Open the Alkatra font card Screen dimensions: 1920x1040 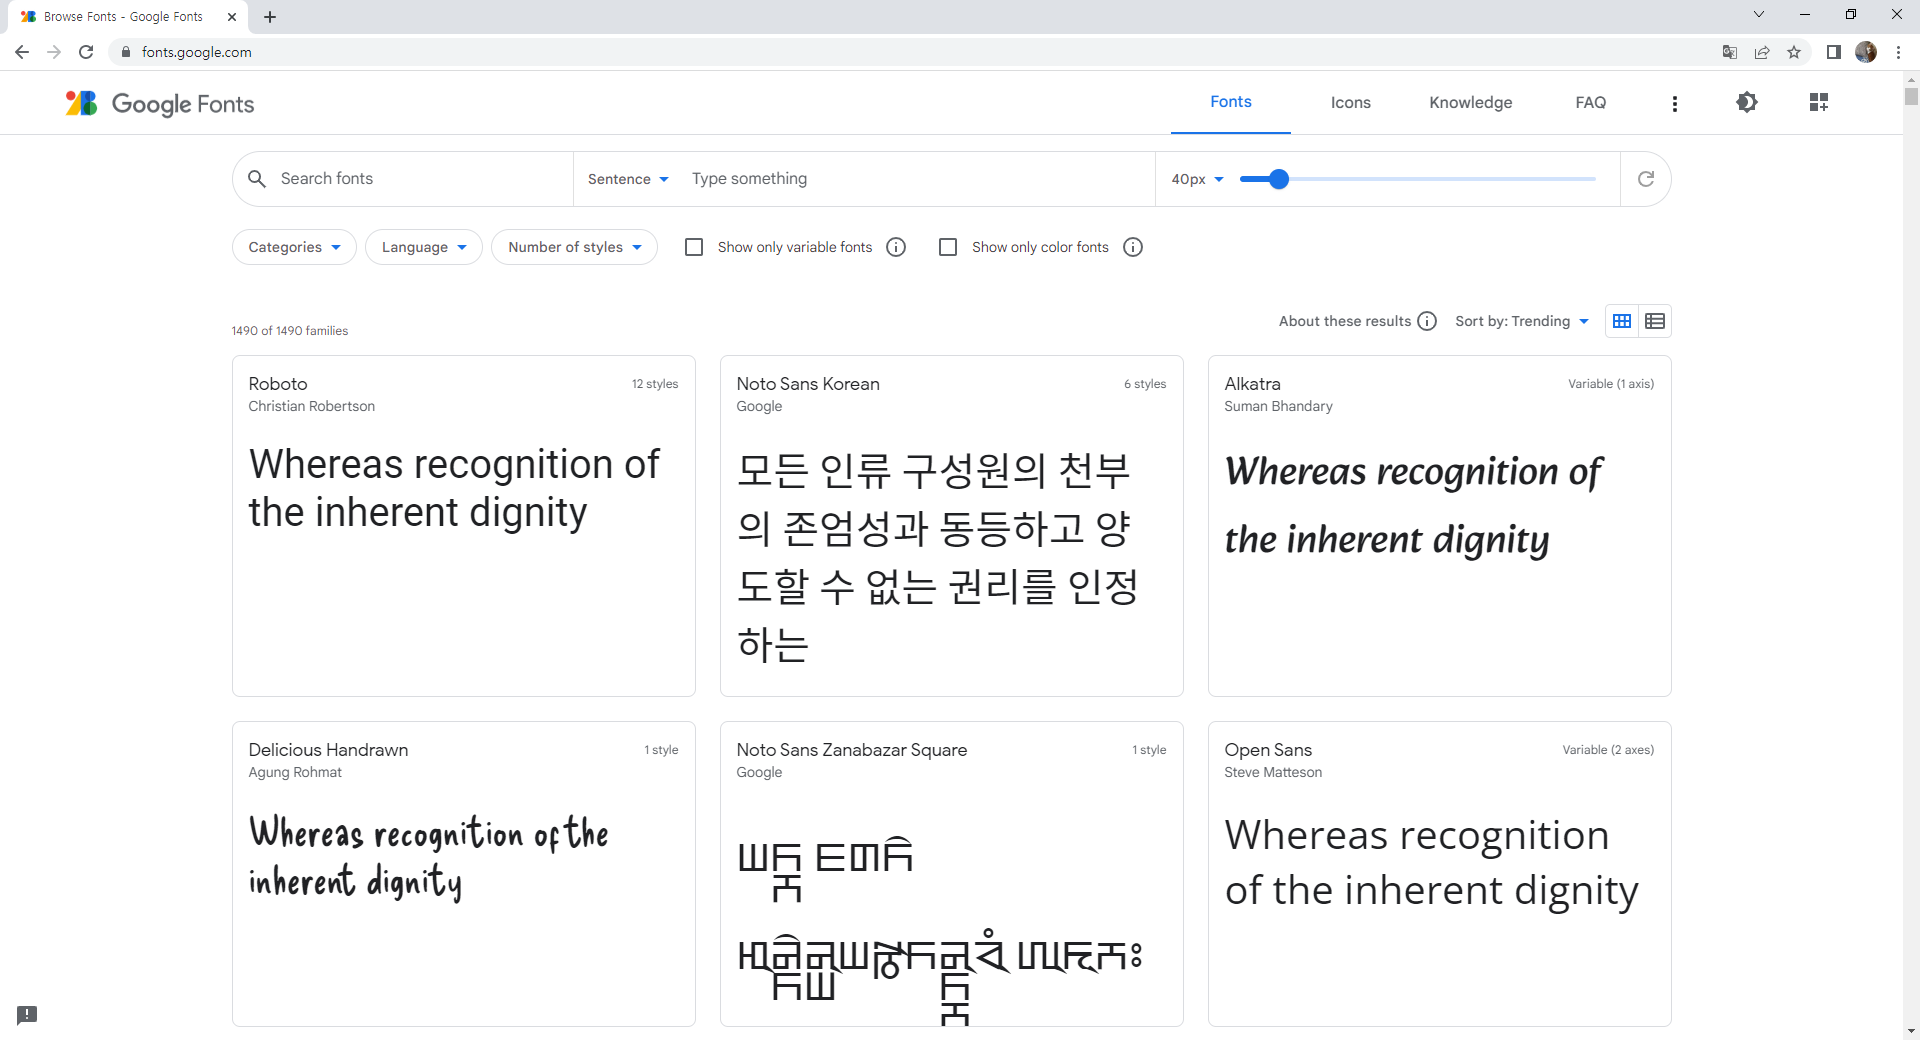(x=1440, y=526)
